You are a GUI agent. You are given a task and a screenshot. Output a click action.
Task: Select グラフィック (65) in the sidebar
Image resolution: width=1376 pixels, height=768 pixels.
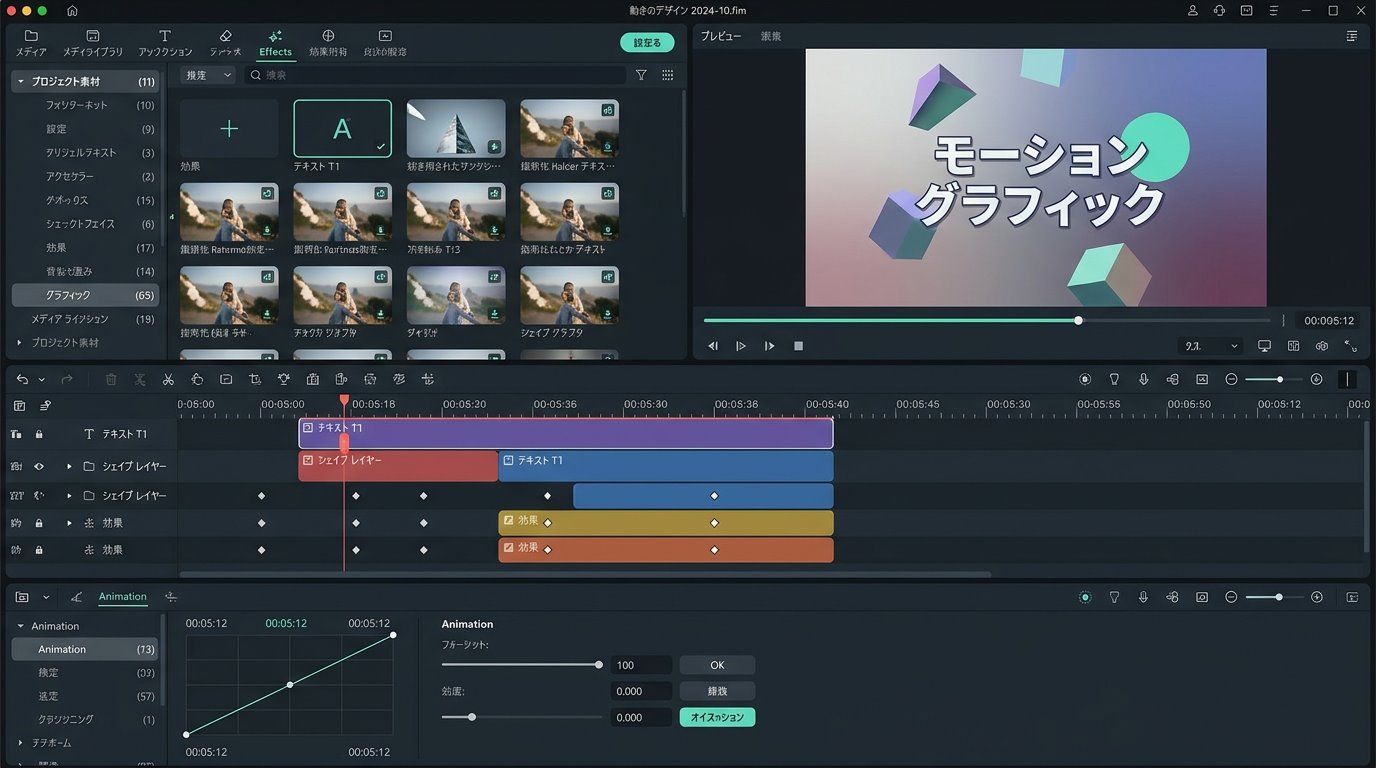tap(85, 295)
